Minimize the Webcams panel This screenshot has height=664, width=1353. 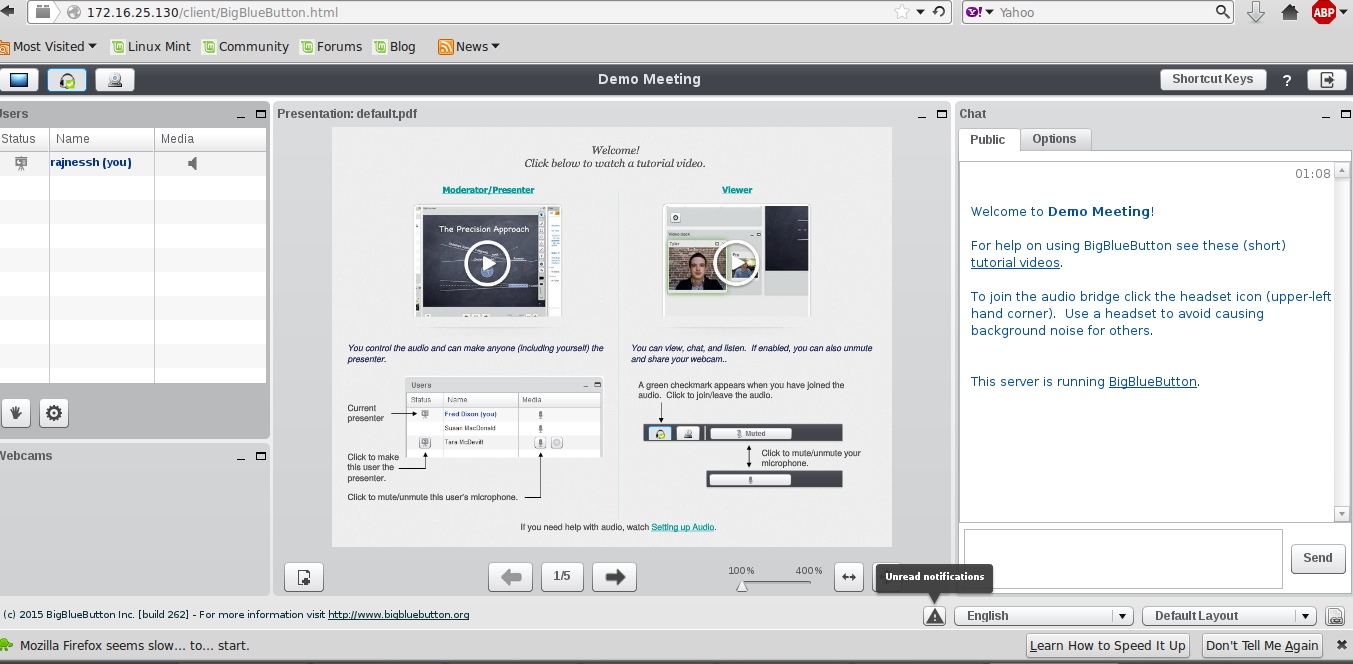[x=242, y=457]
